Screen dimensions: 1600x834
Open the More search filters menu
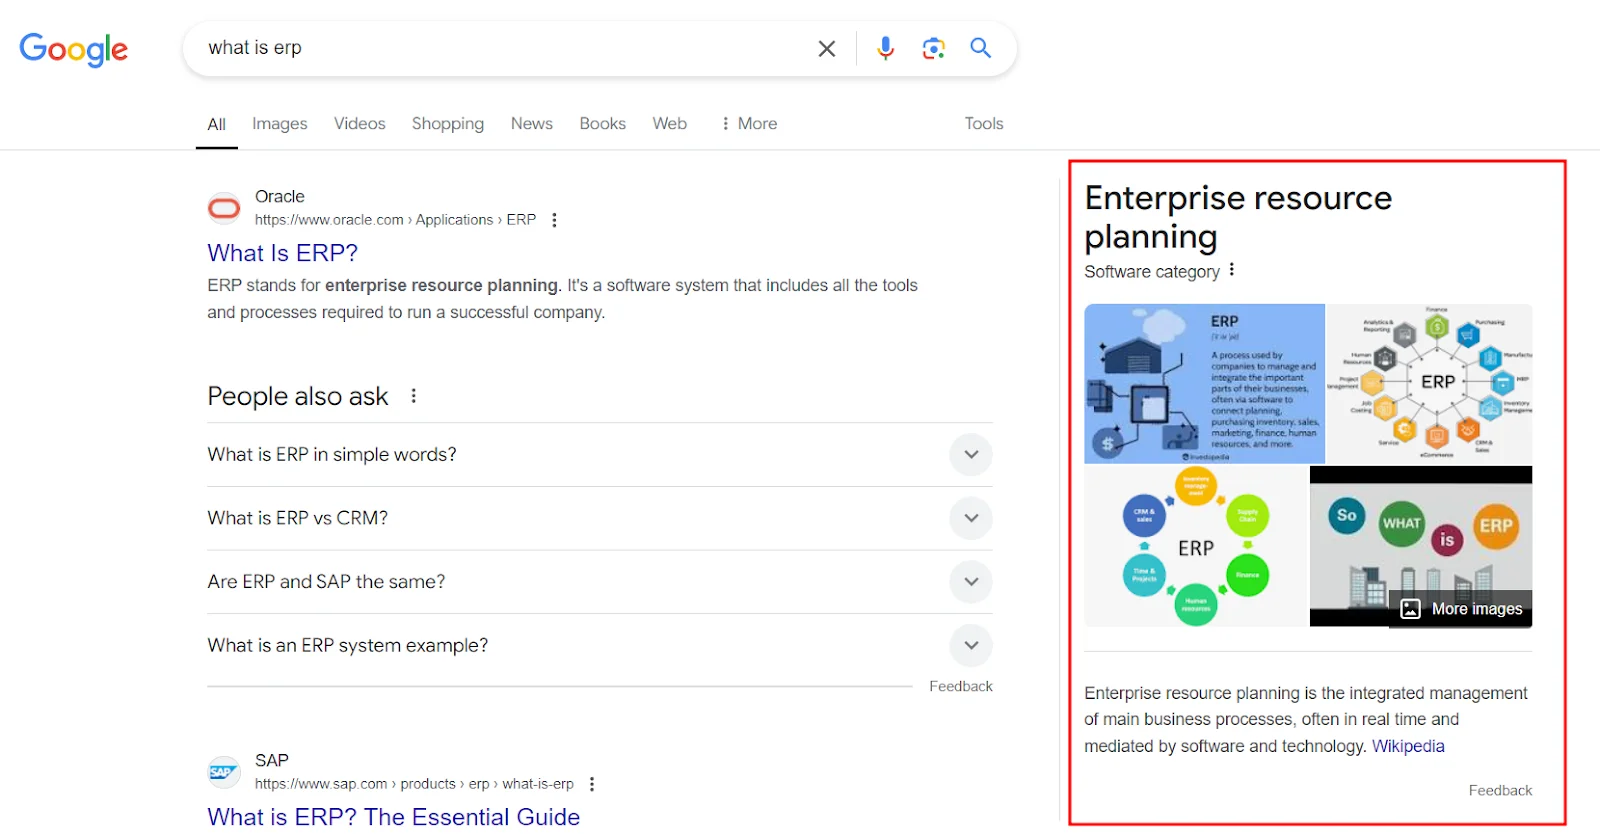(x=749, y=124)
